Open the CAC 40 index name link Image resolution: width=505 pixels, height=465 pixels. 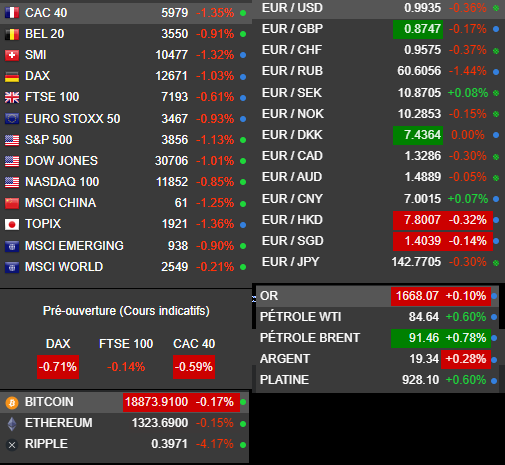[x=46, y=13]
